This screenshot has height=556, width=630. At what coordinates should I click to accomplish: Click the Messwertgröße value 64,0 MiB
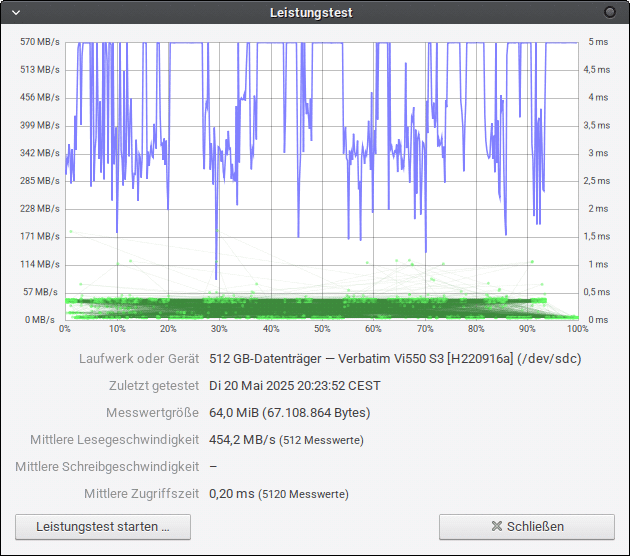click(x=290, y=413)
